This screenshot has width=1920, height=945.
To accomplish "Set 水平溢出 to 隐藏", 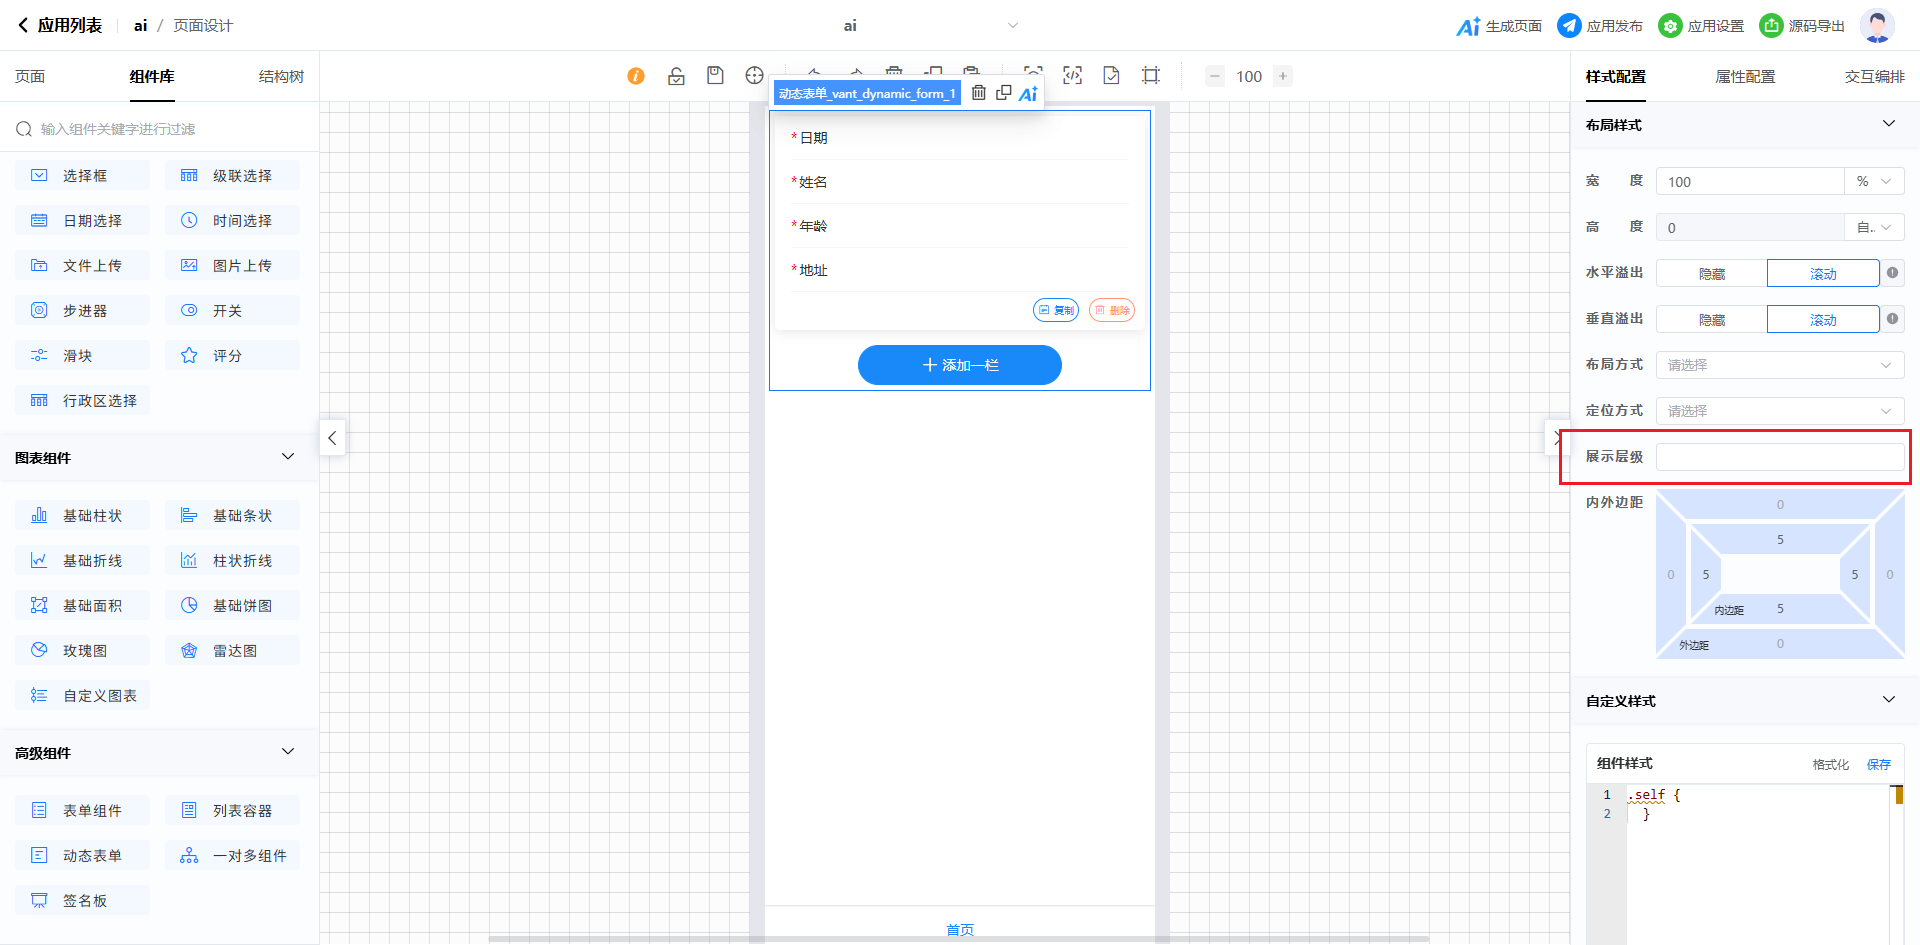I will pos(1711,274).
